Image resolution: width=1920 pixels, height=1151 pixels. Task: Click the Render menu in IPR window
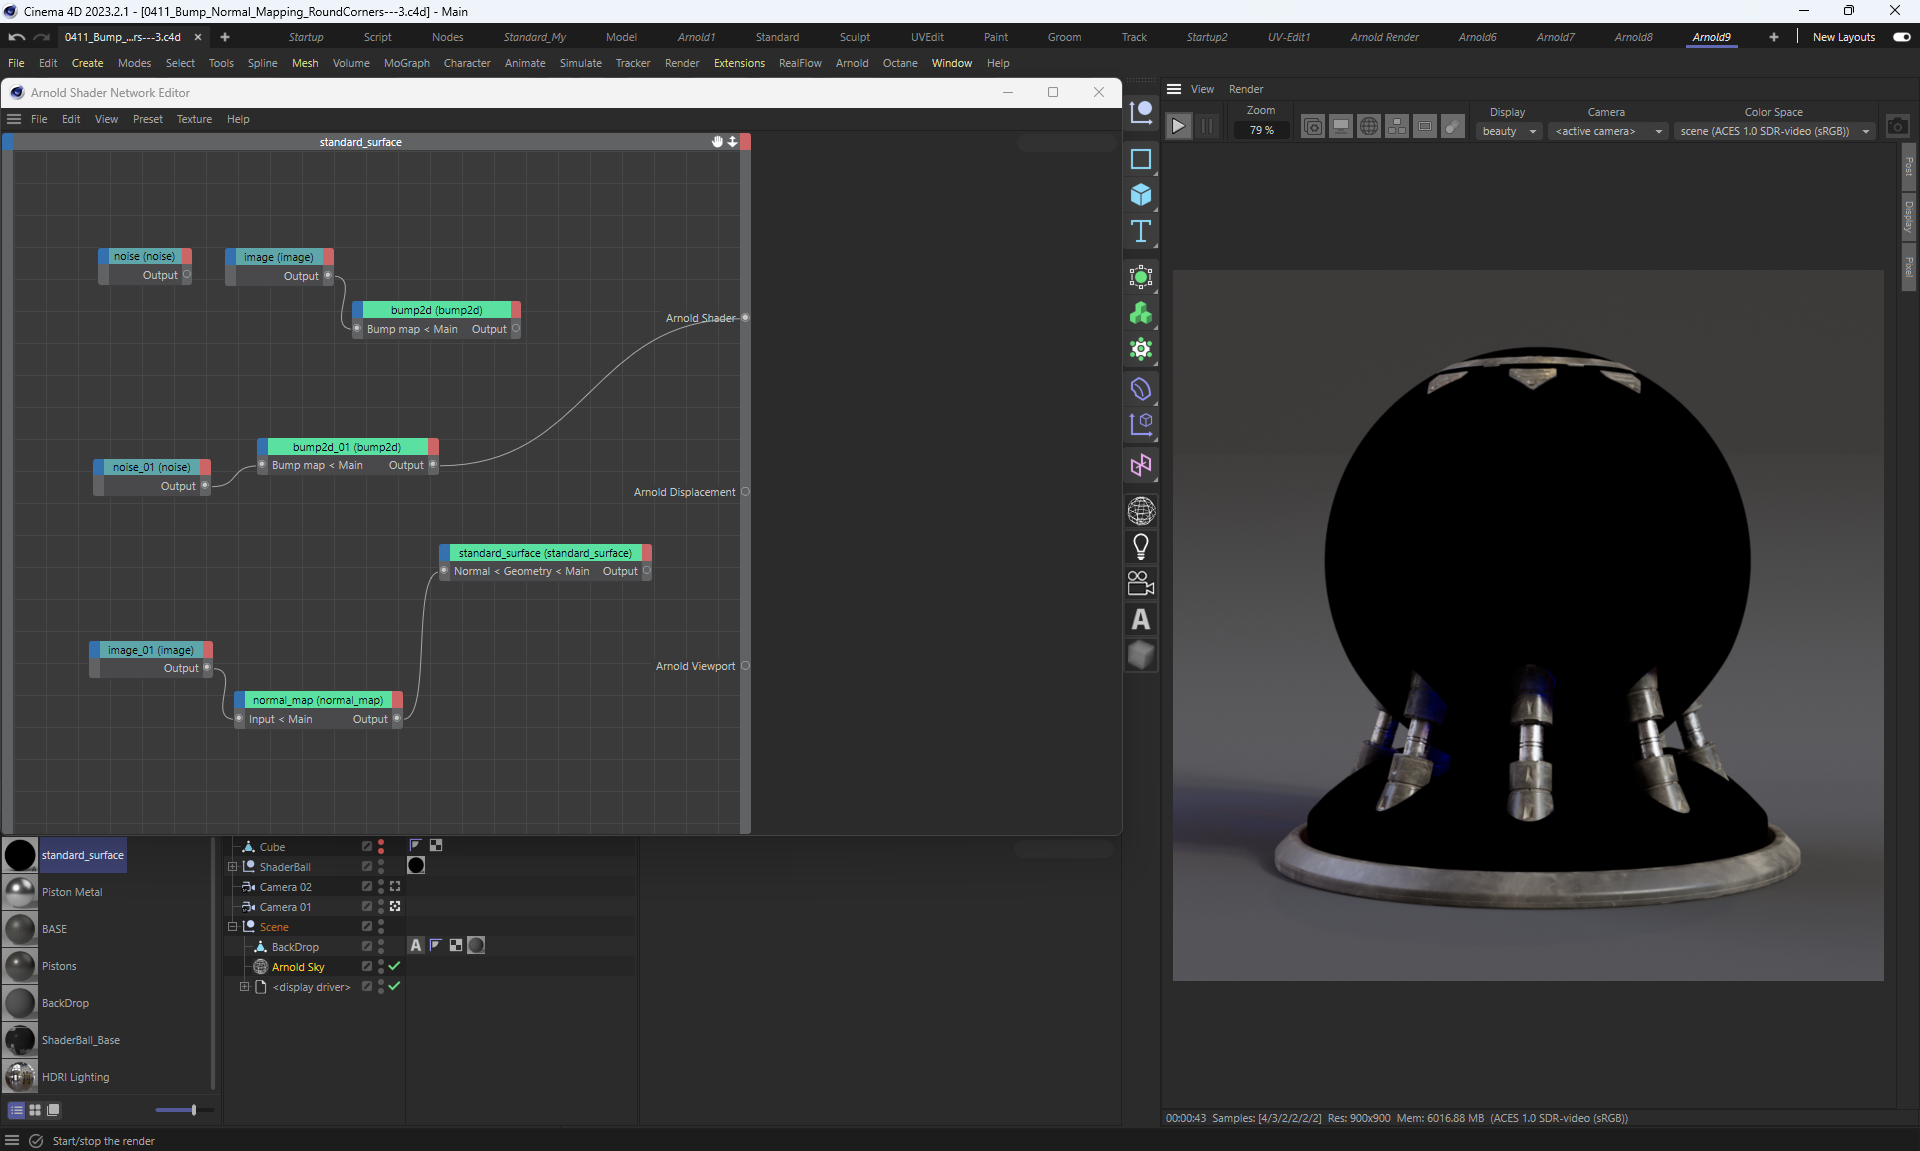click(x=1245, y=89)
